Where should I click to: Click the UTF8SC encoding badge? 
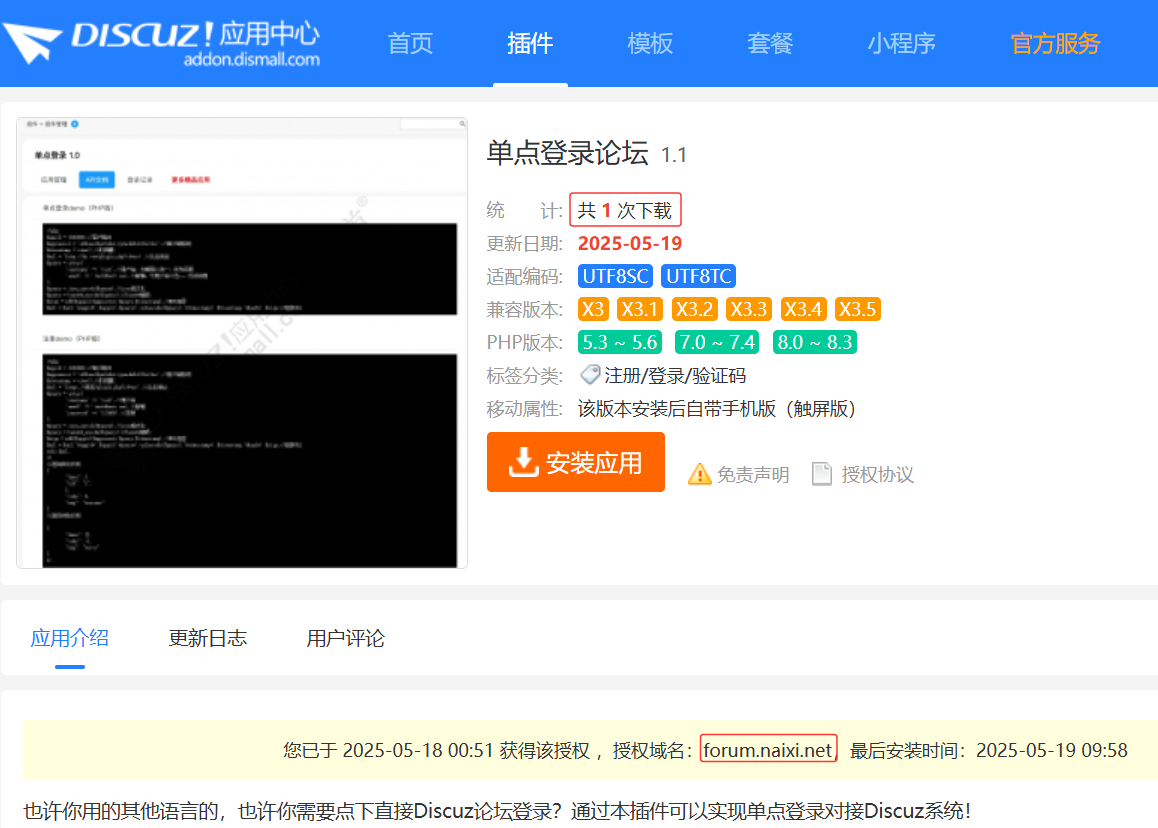[x=615, y=277]
